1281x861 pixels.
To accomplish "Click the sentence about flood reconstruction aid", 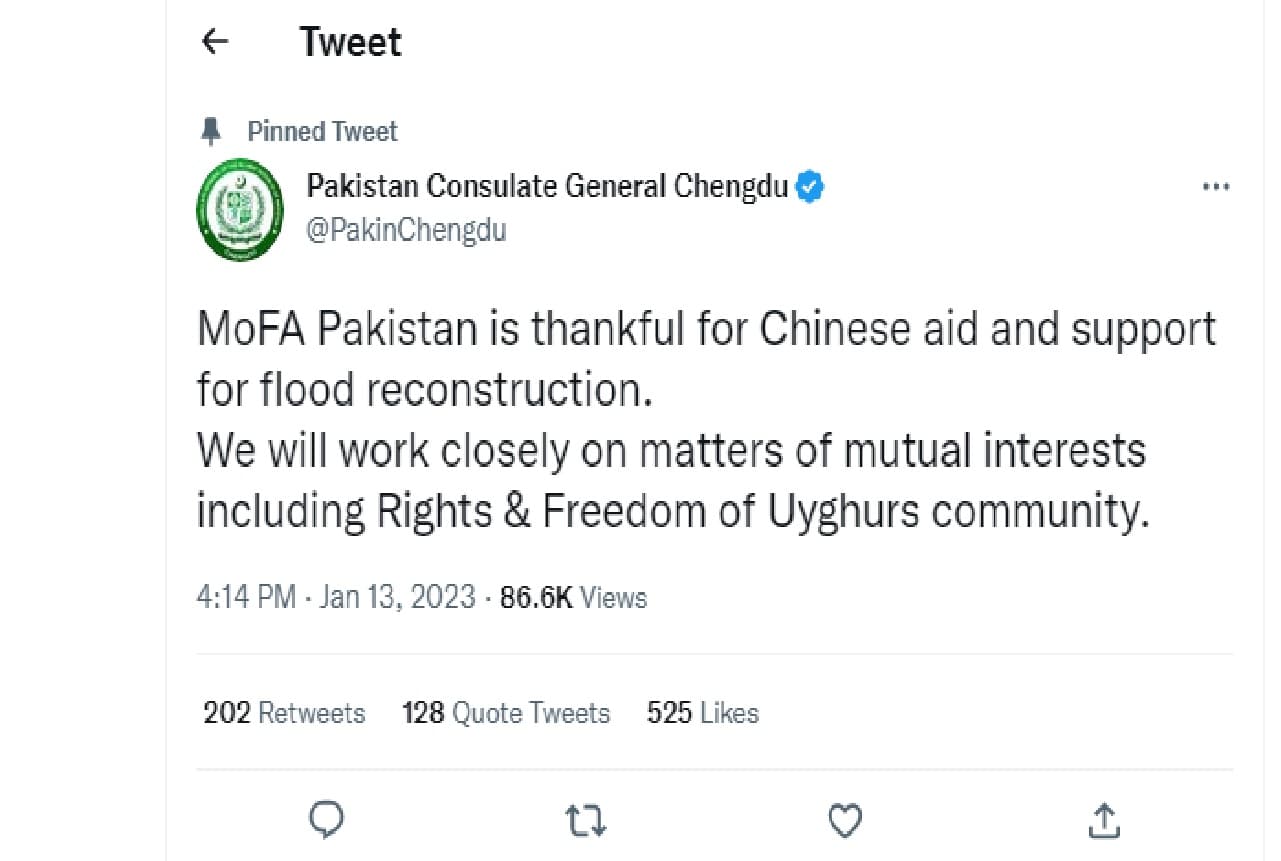I will [x=705, y=358].
